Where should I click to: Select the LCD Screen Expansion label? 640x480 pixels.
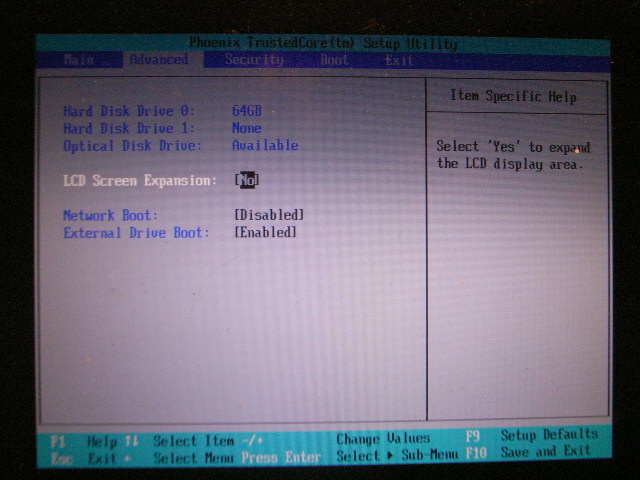pyautogui.click(x=140, y=180)
